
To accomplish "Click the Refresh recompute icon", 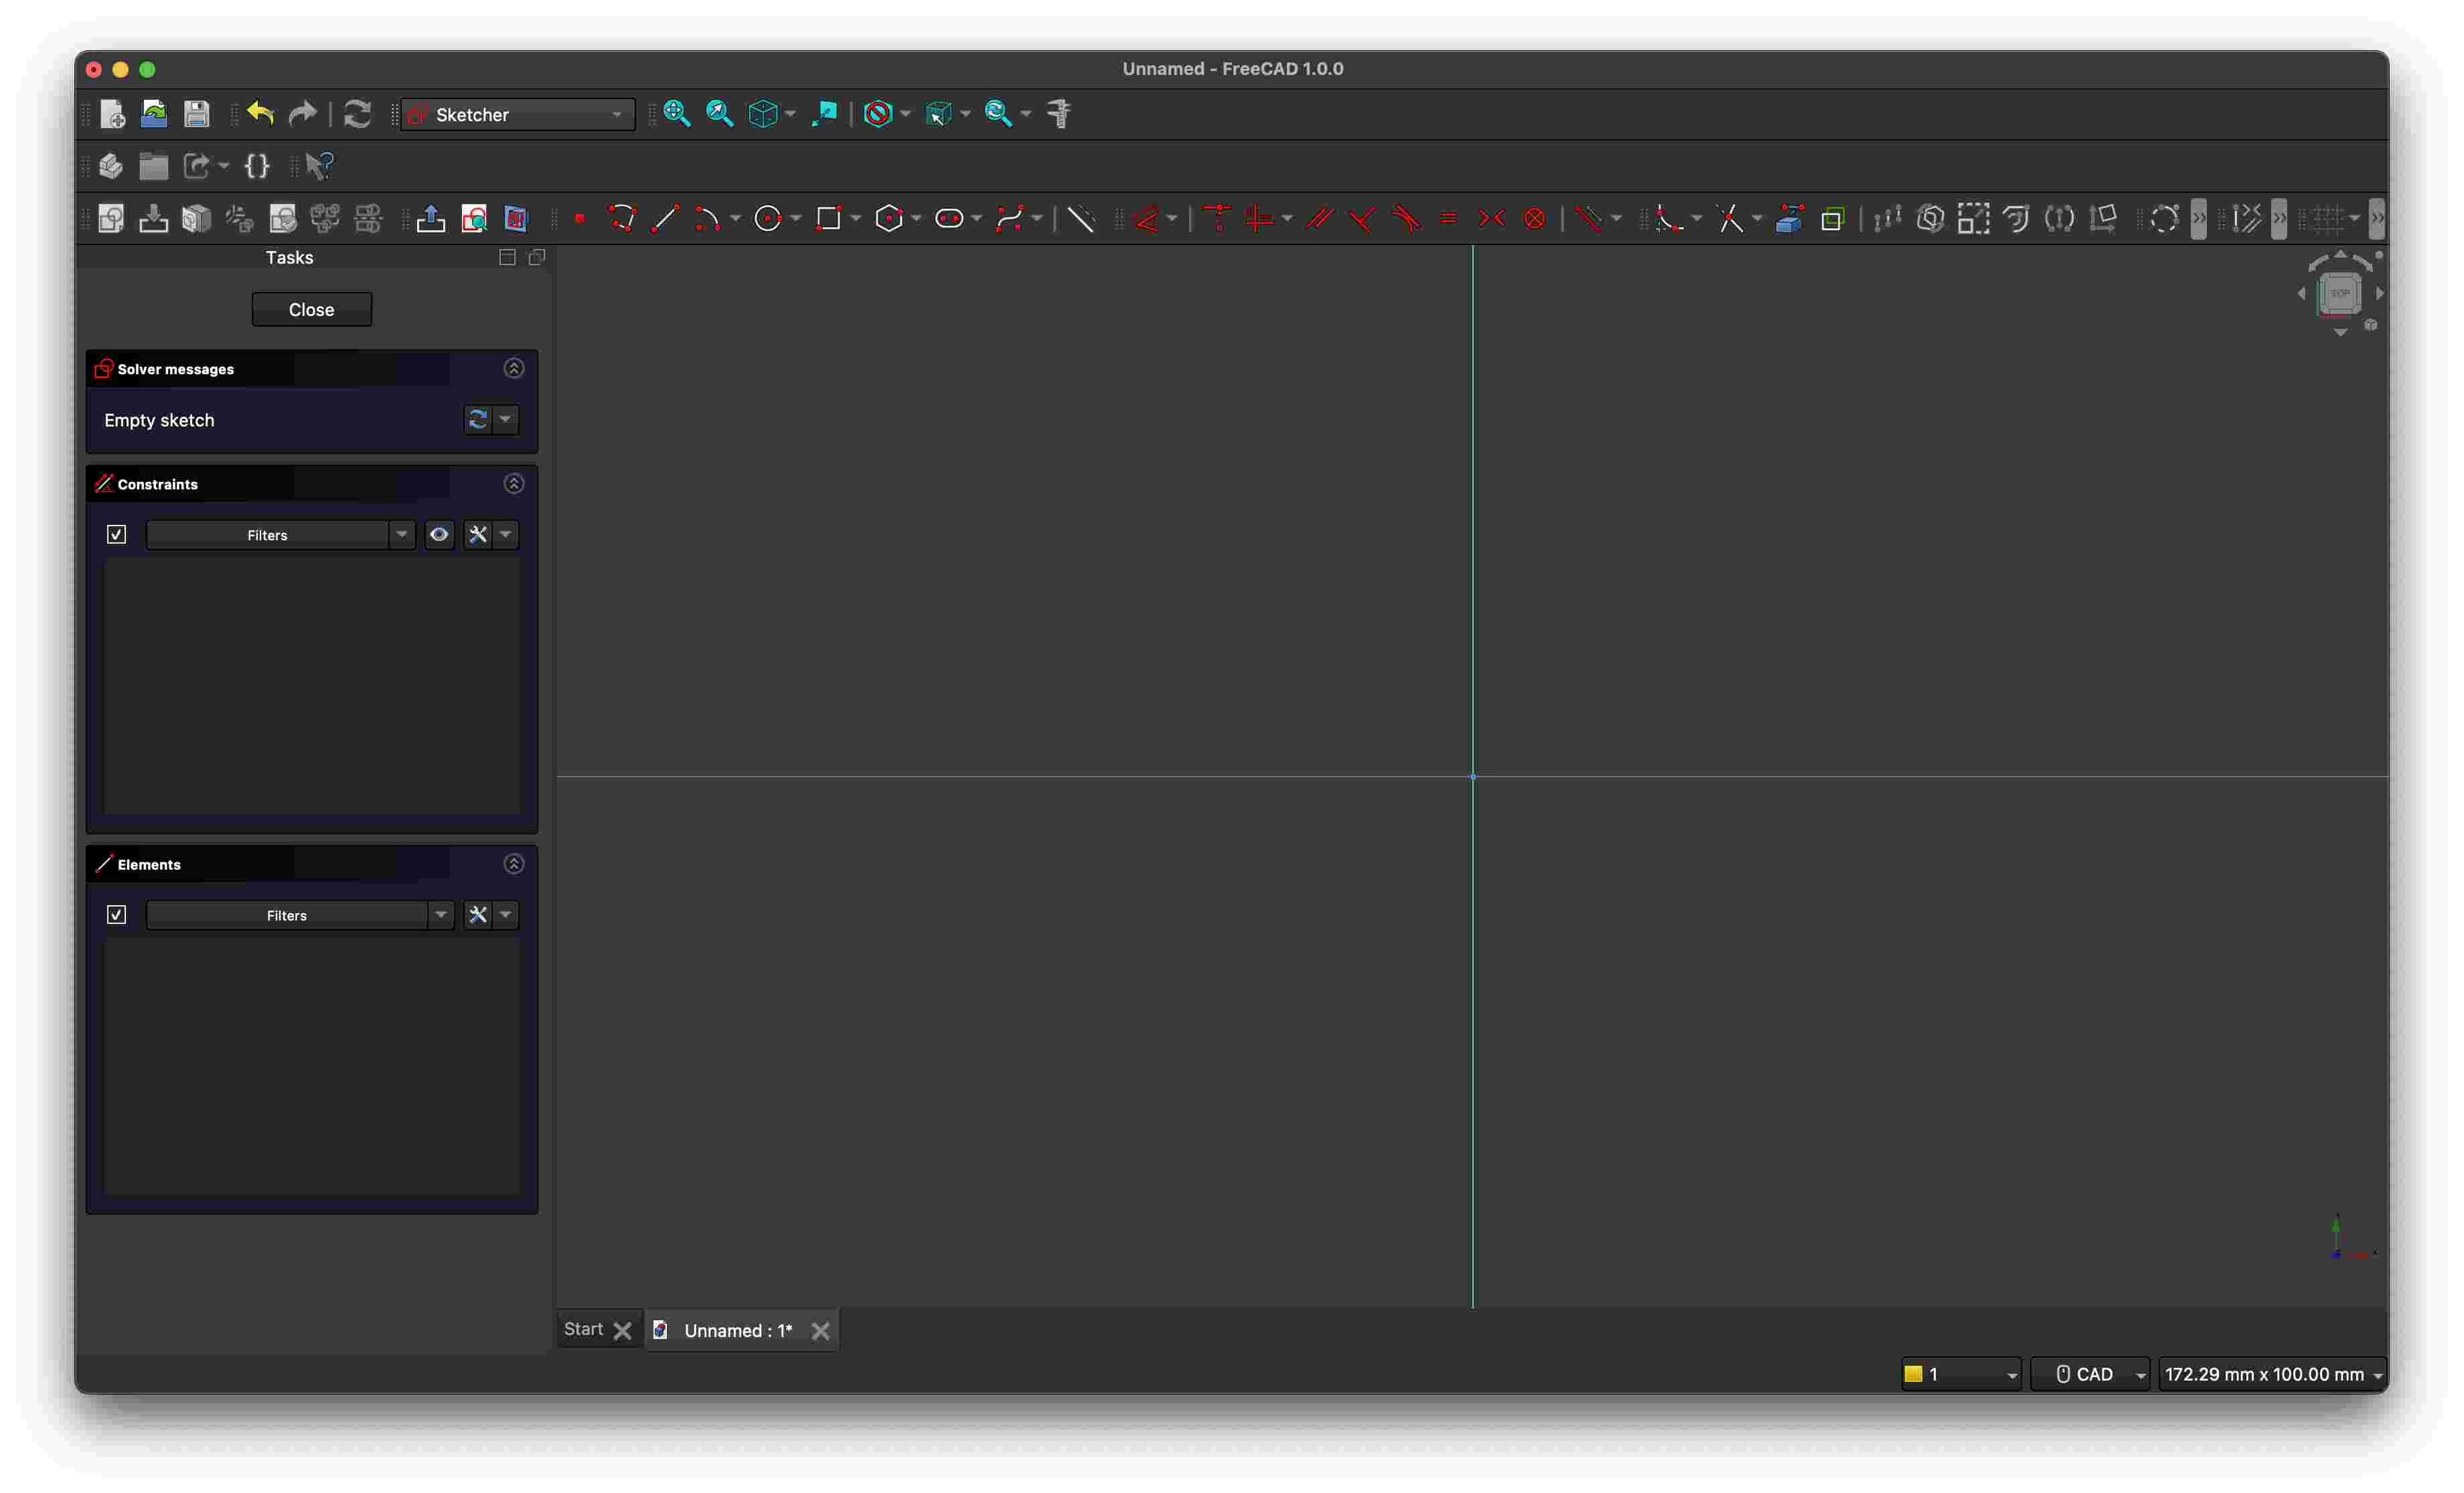I will 357,114.
